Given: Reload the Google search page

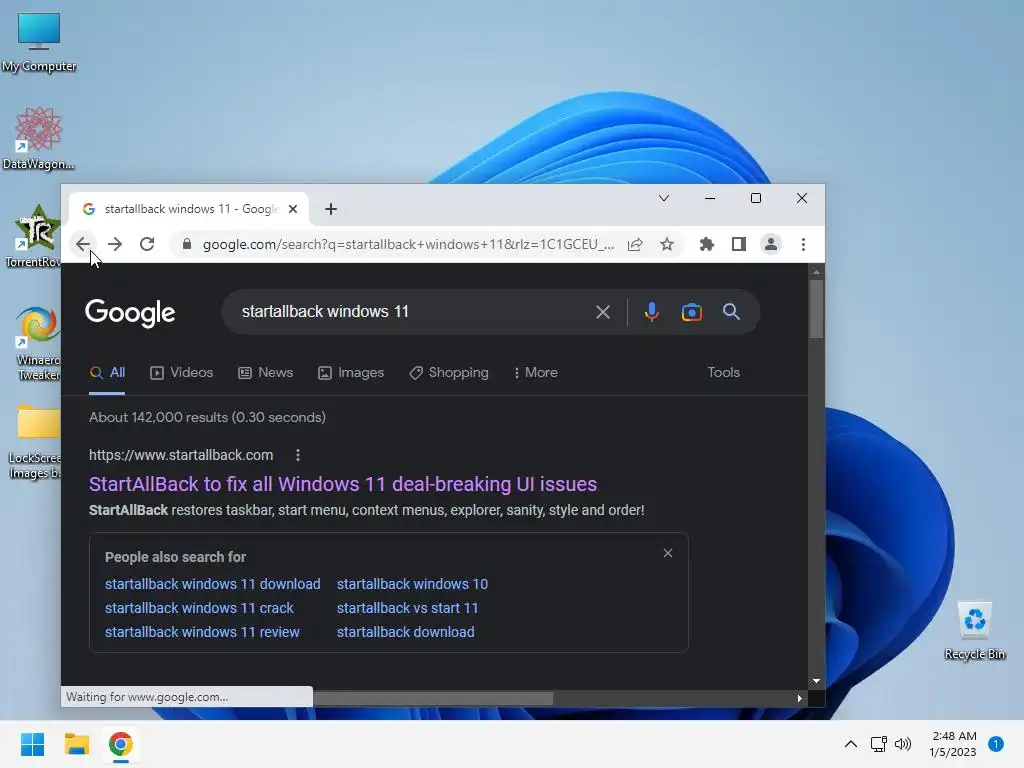Looking at the screenshot, I should pos(147,244).
